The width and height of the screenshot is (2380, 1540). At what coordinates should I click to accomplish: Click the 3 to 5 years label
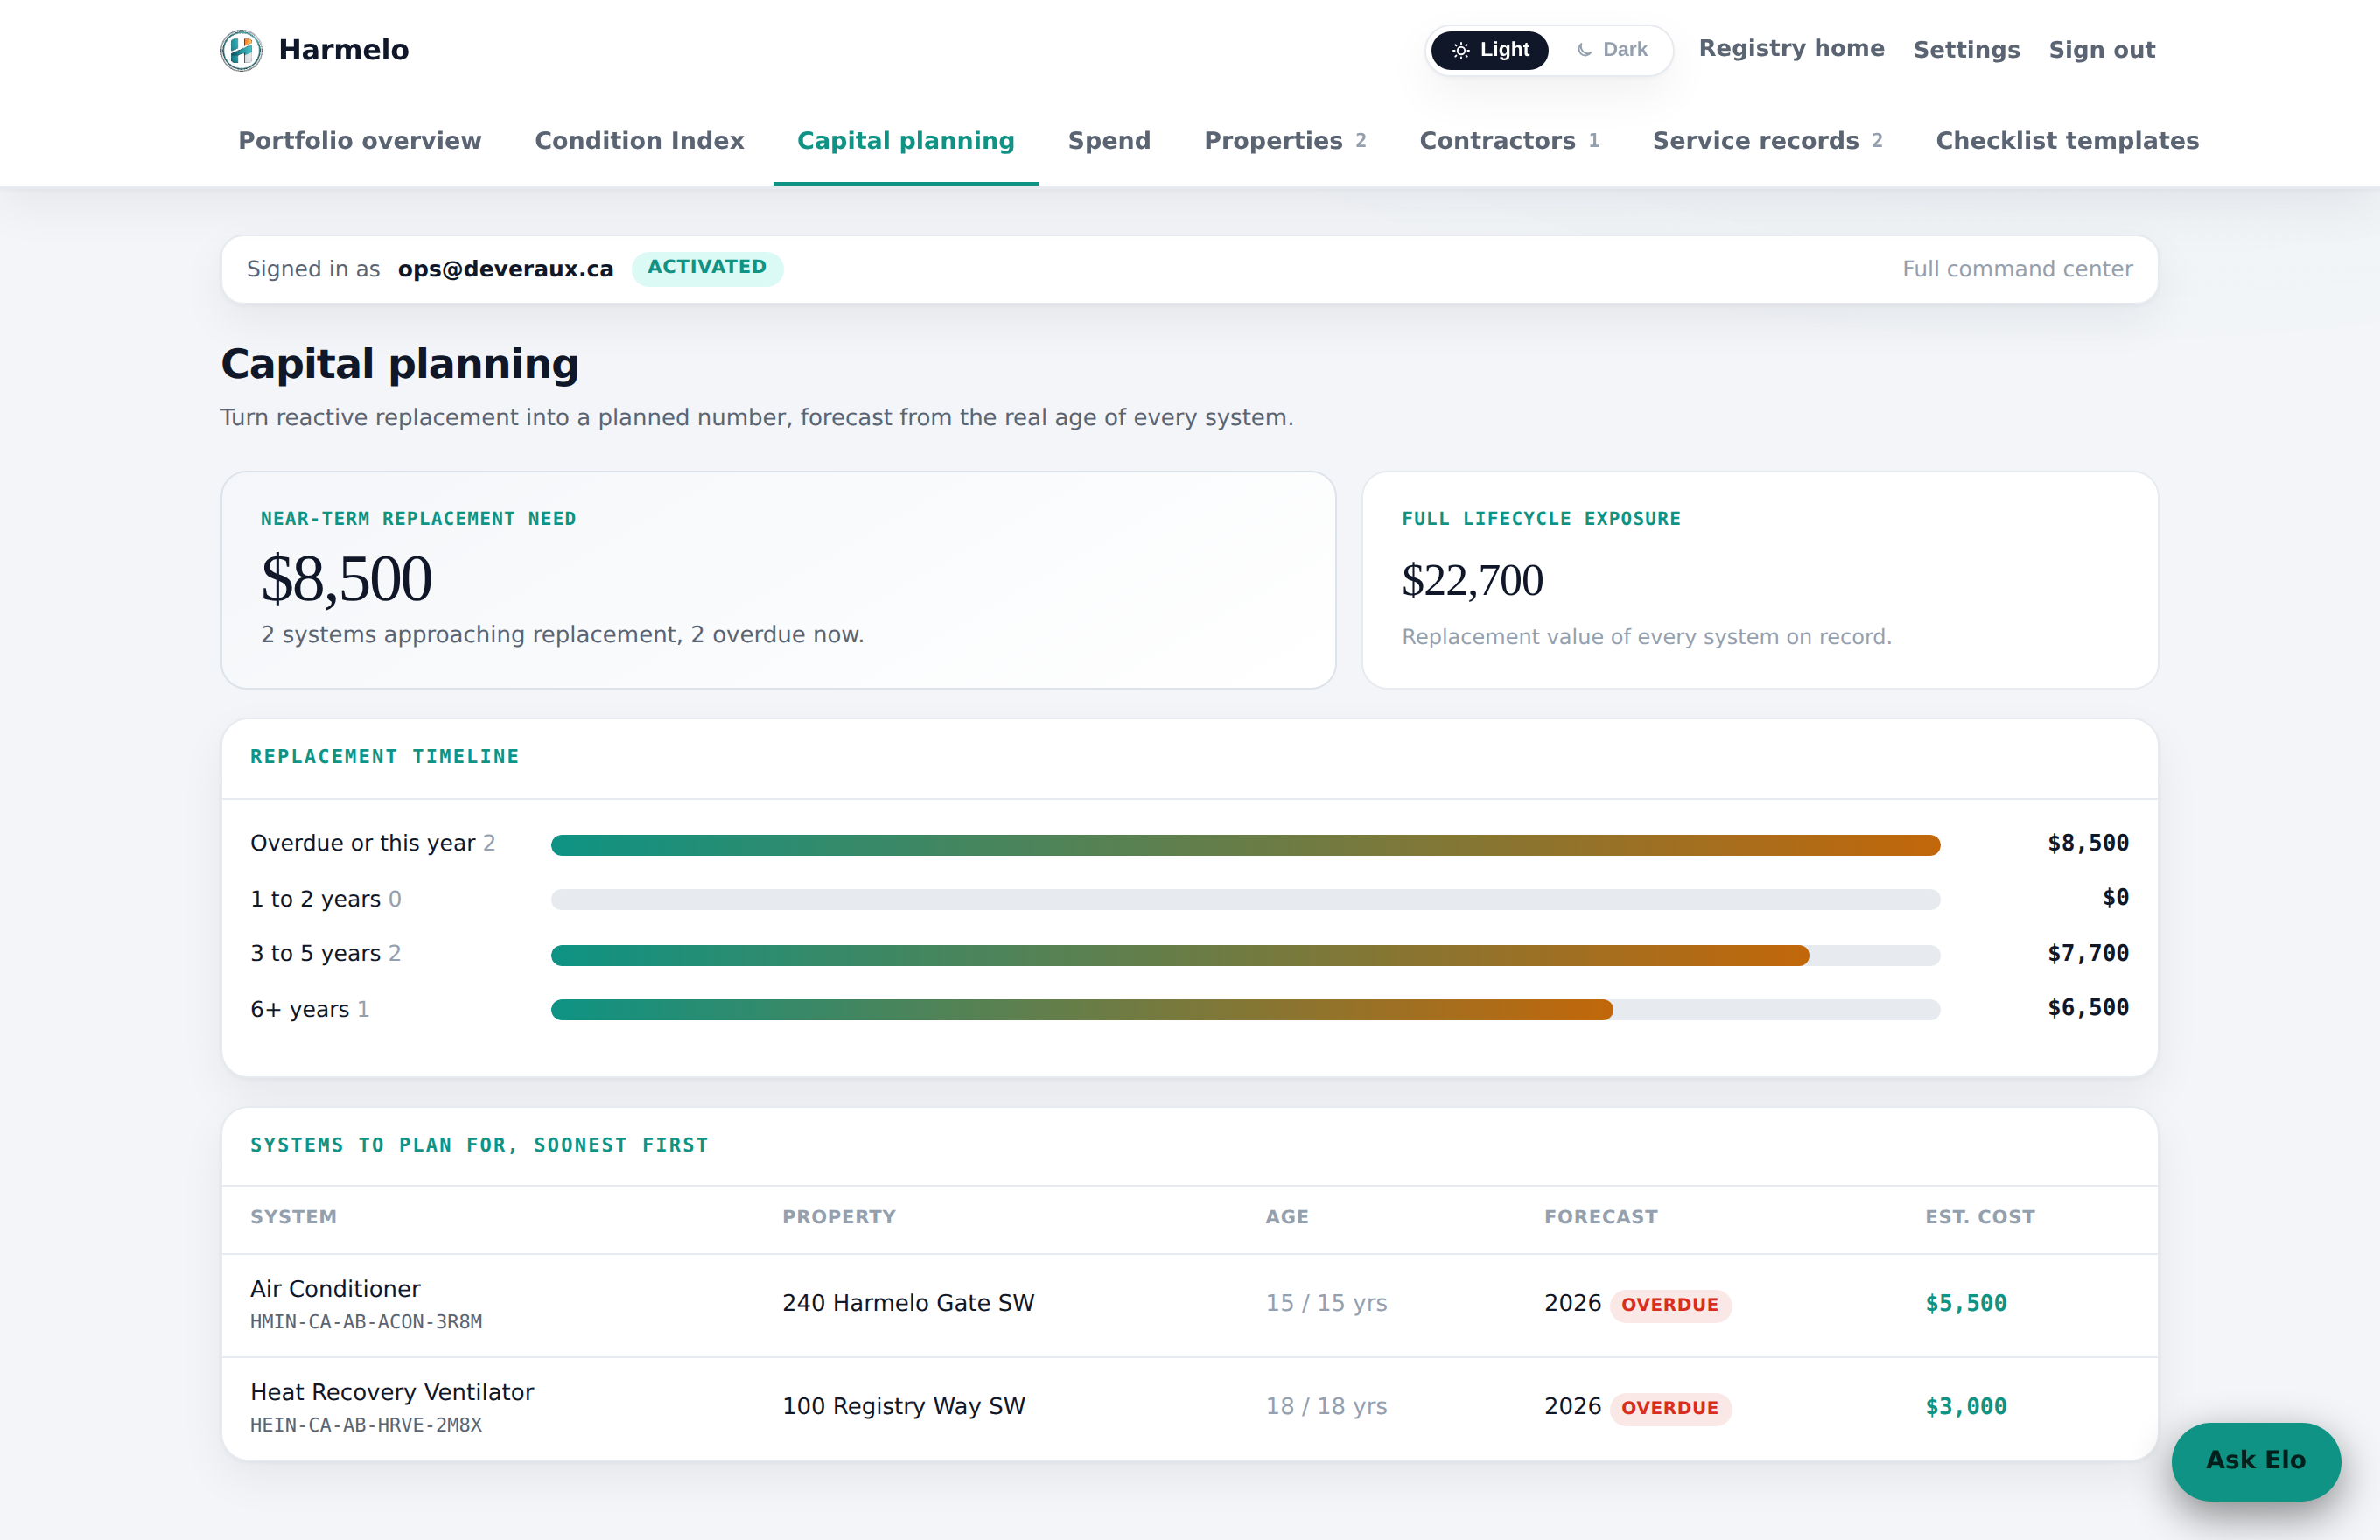pos(315,953)
